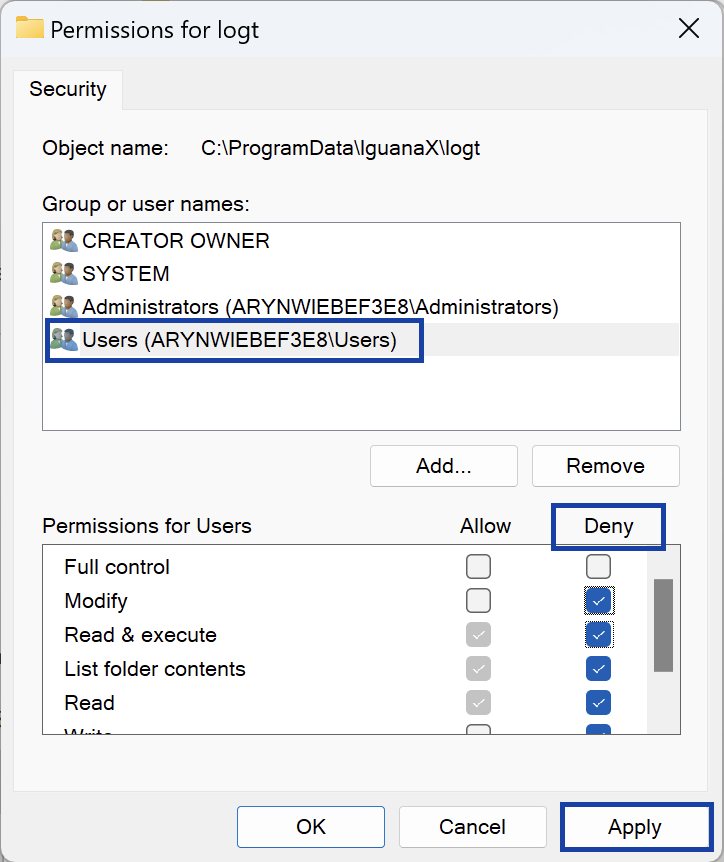Select the Administrators group entry
724x862 pixels.
point(319,307)
